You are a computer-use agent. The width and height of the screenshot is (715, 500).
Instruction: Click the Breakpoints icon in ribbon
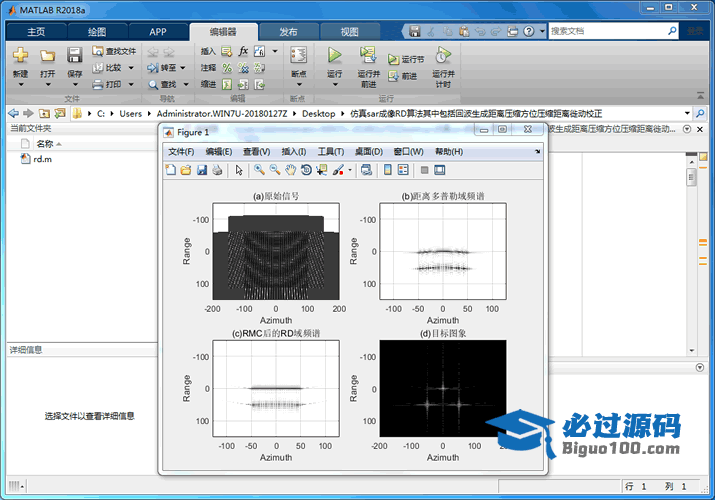click(x=298, y=56)
